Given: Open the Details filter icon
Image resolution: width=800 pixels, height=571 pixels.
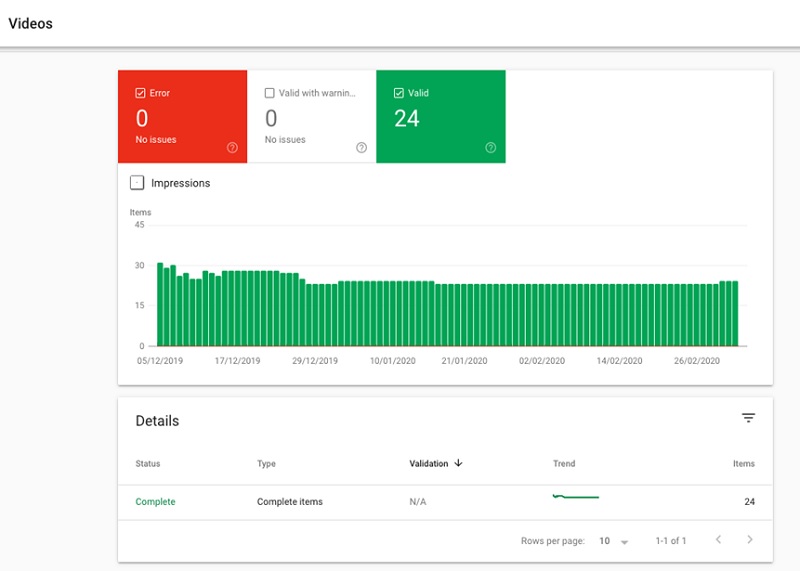Looking at the screenshot, I should tap(748, 418).
